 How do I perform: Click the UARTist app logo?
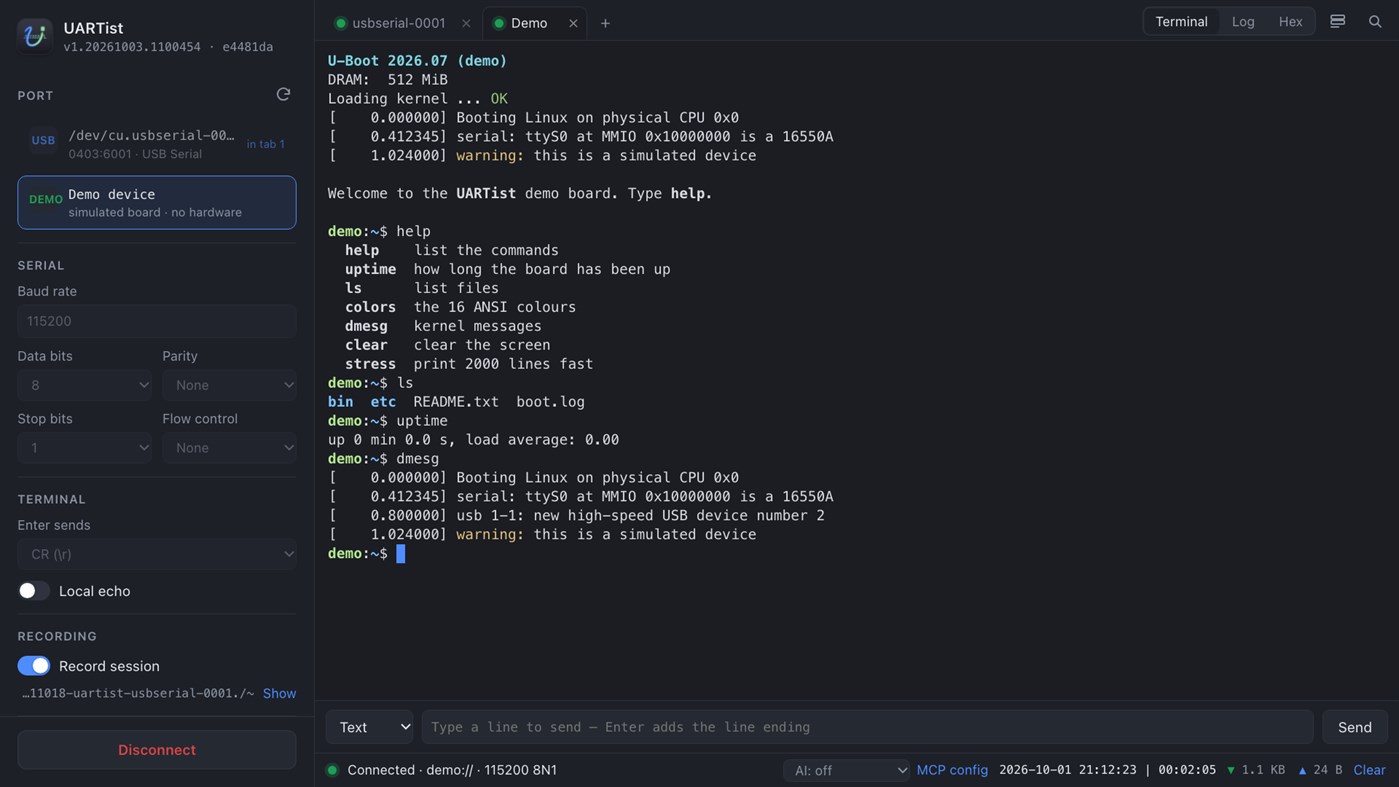[x=35, y=36]
